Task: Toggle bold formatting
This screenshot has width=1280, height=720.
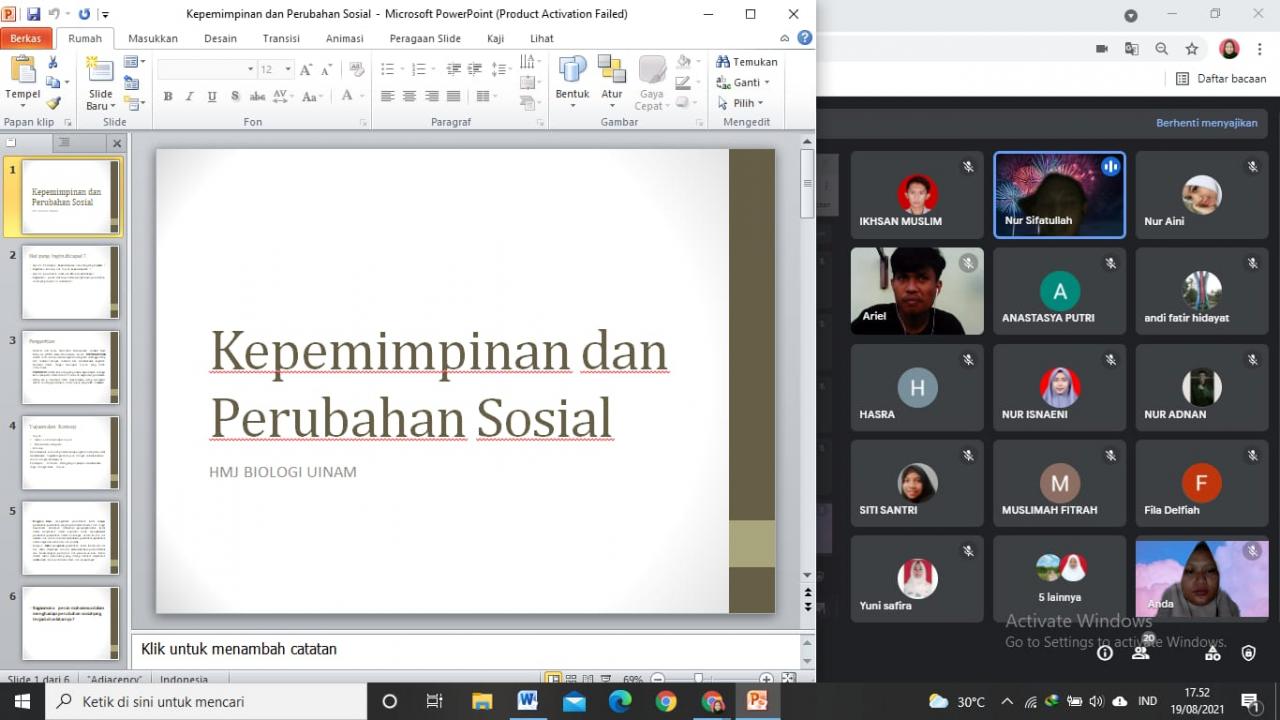Action: click(x=168, y=96)
